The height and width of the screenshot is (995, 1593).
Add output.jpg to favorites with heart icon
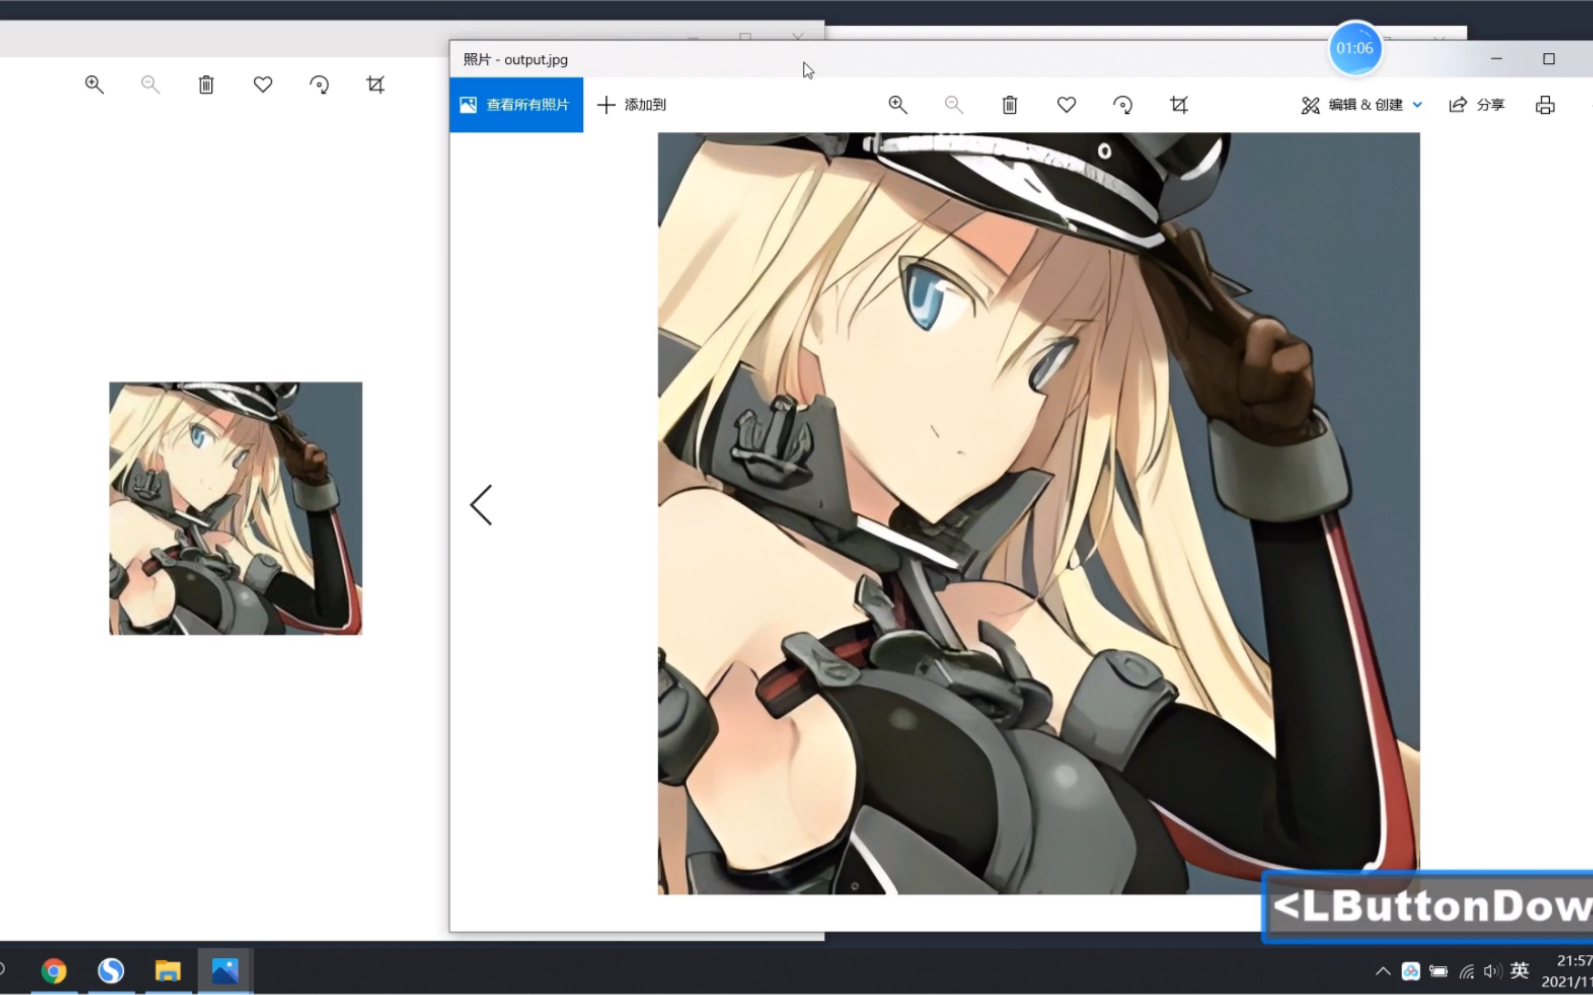click(1067, 105)
